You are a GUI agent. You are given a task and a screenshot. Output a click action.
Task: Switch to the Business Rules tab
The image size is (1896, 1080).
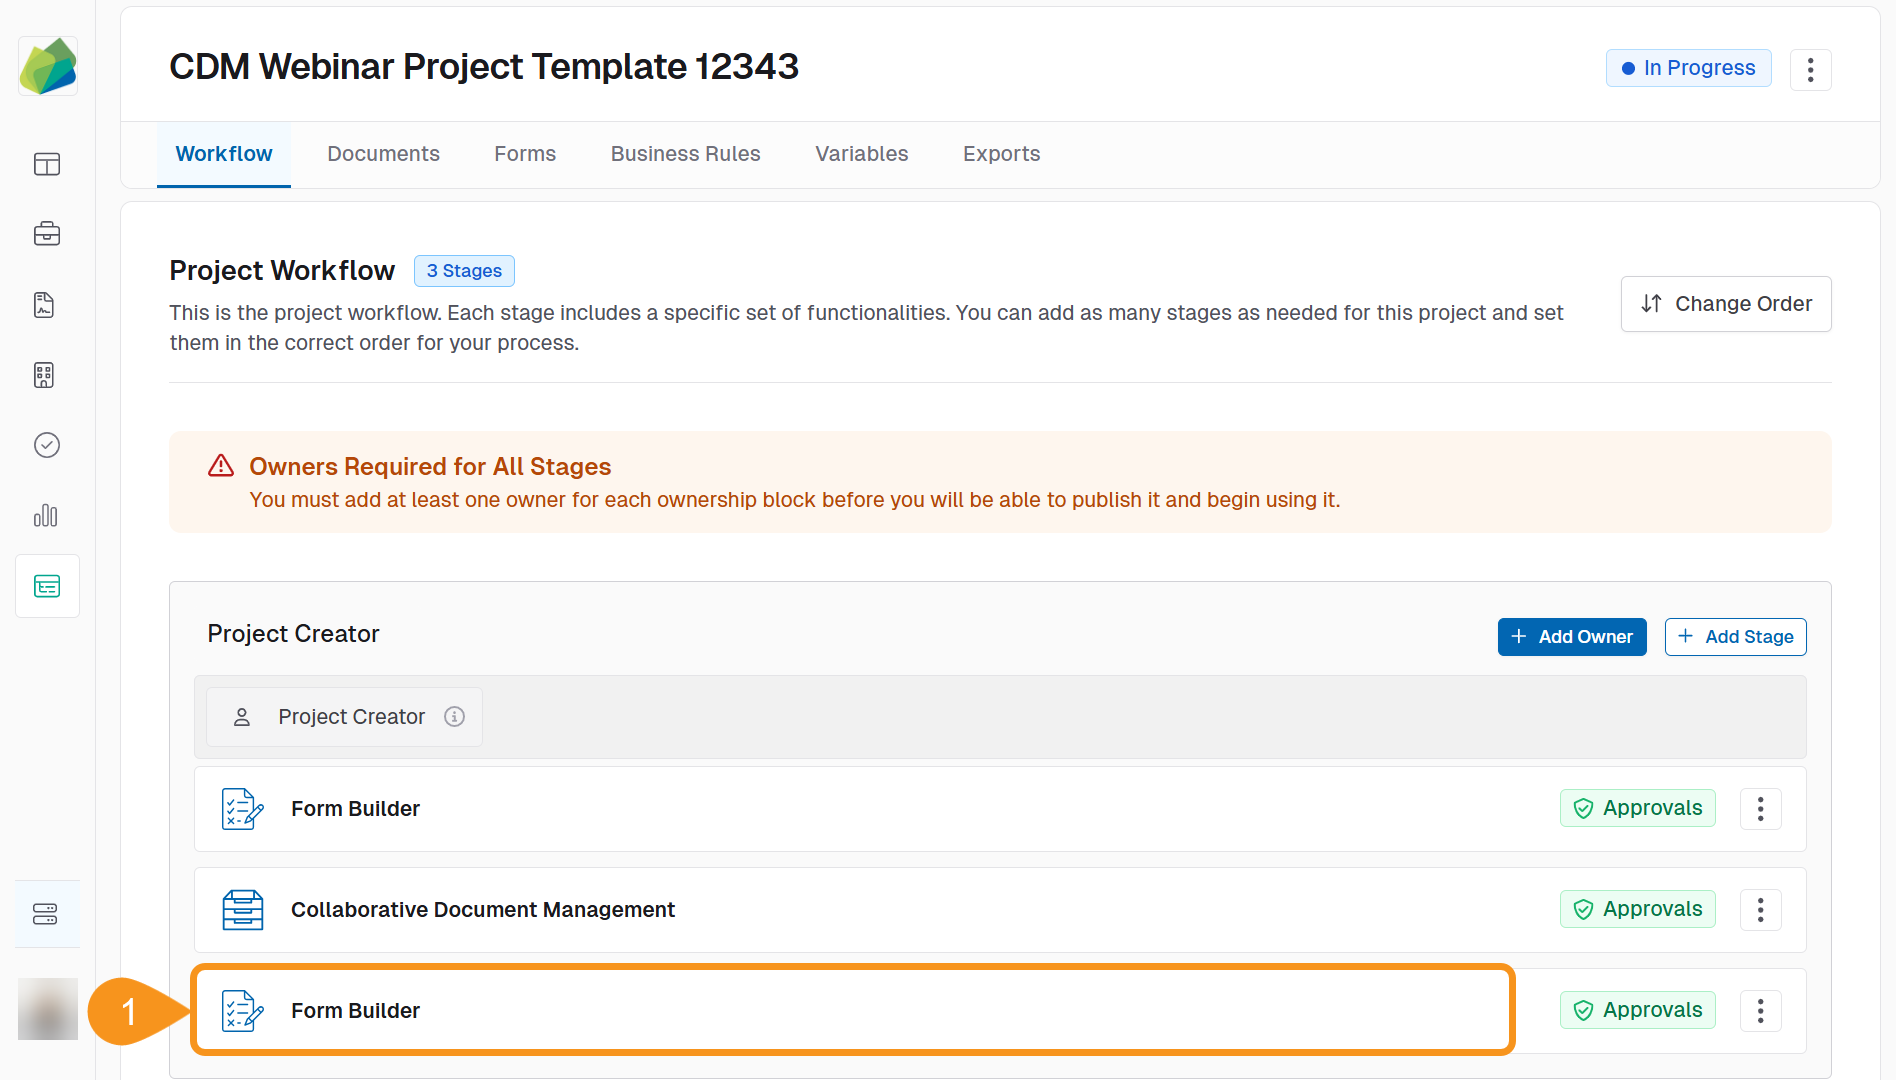pos(685,153)
